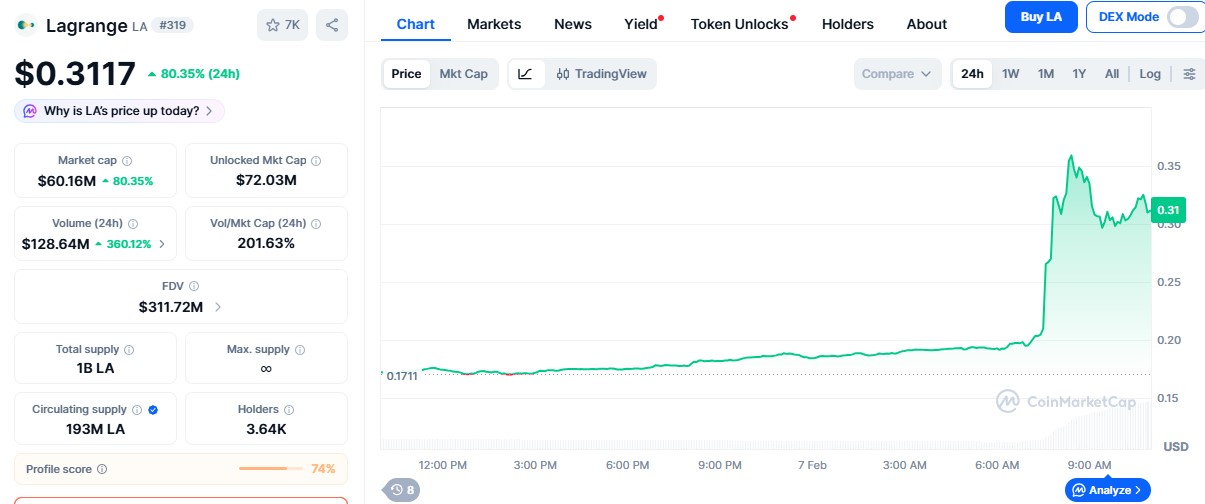Click the info icon next to Max. supply
The height and width of the screenshot is (504, 1205).
tap(300, 350)
